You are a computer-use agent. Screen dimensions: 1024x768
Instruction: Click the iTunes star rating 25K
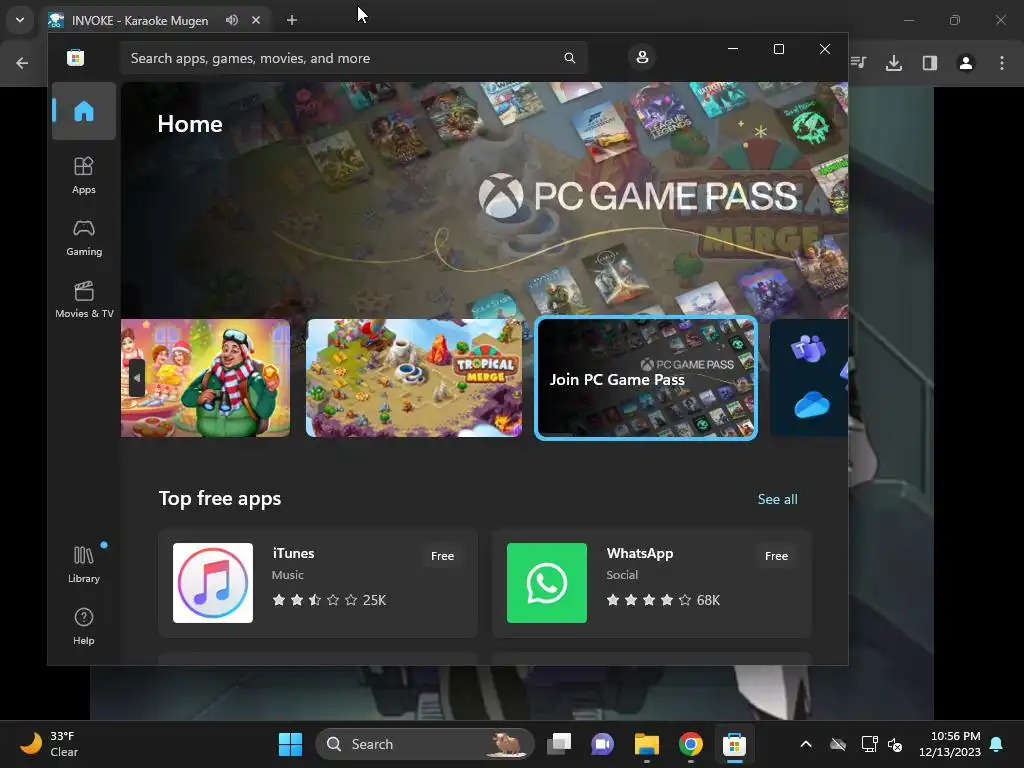329,600
